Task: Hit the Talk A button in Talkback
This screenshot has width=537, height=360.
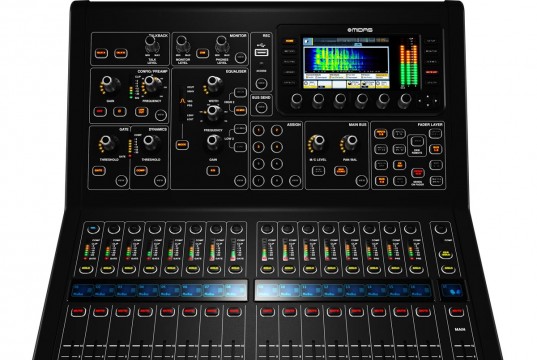Action: point(101,53)
